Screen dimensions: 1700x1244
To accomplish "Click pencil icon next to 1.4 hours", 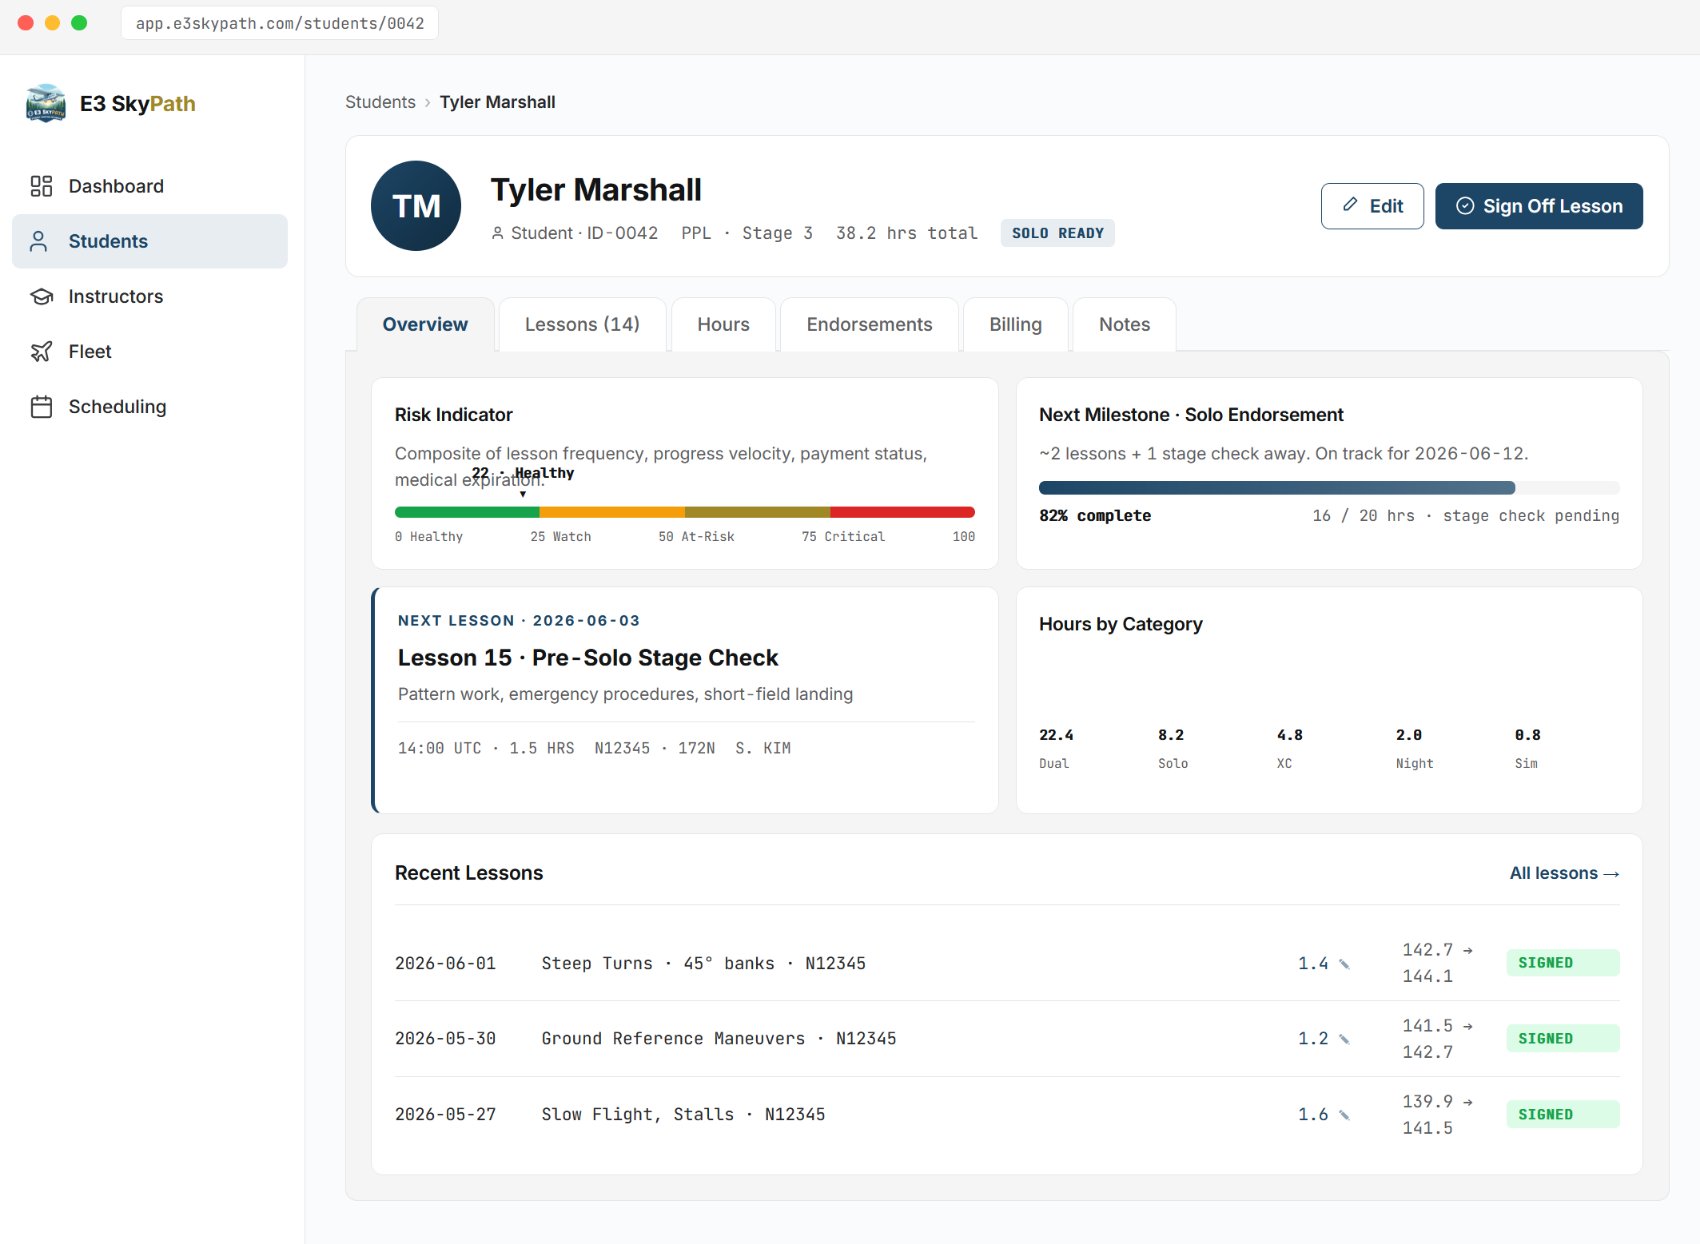I will tap(1344, 964).
